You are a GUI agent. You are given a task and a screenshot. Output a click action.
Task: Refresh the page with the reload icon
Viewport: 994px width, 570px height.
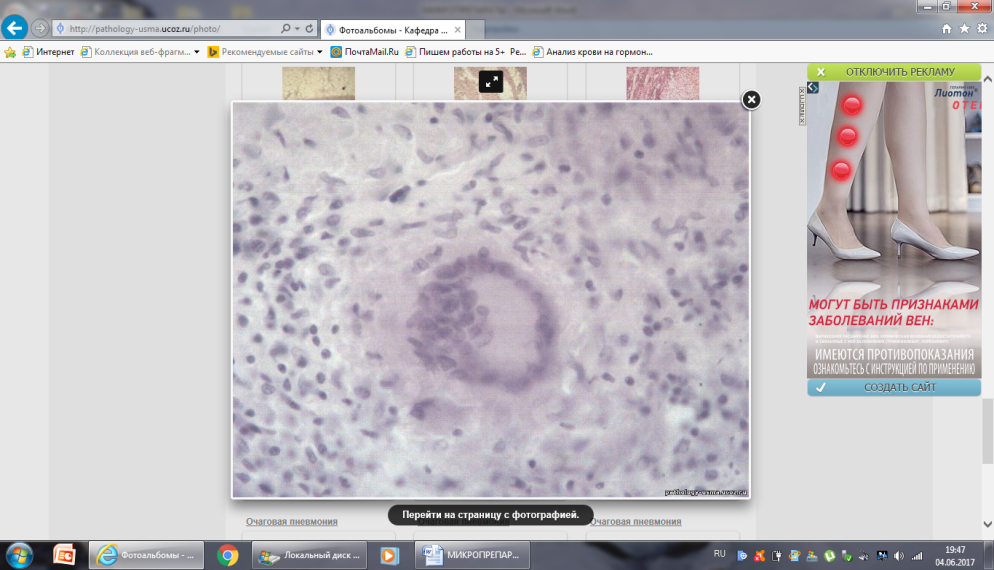(x=309, y=29)
